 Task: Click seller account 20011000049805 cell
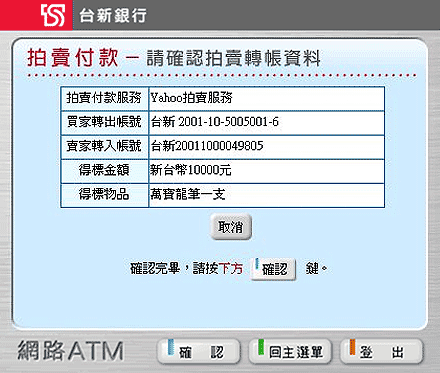pyautogui.click(x=266, y=147)
